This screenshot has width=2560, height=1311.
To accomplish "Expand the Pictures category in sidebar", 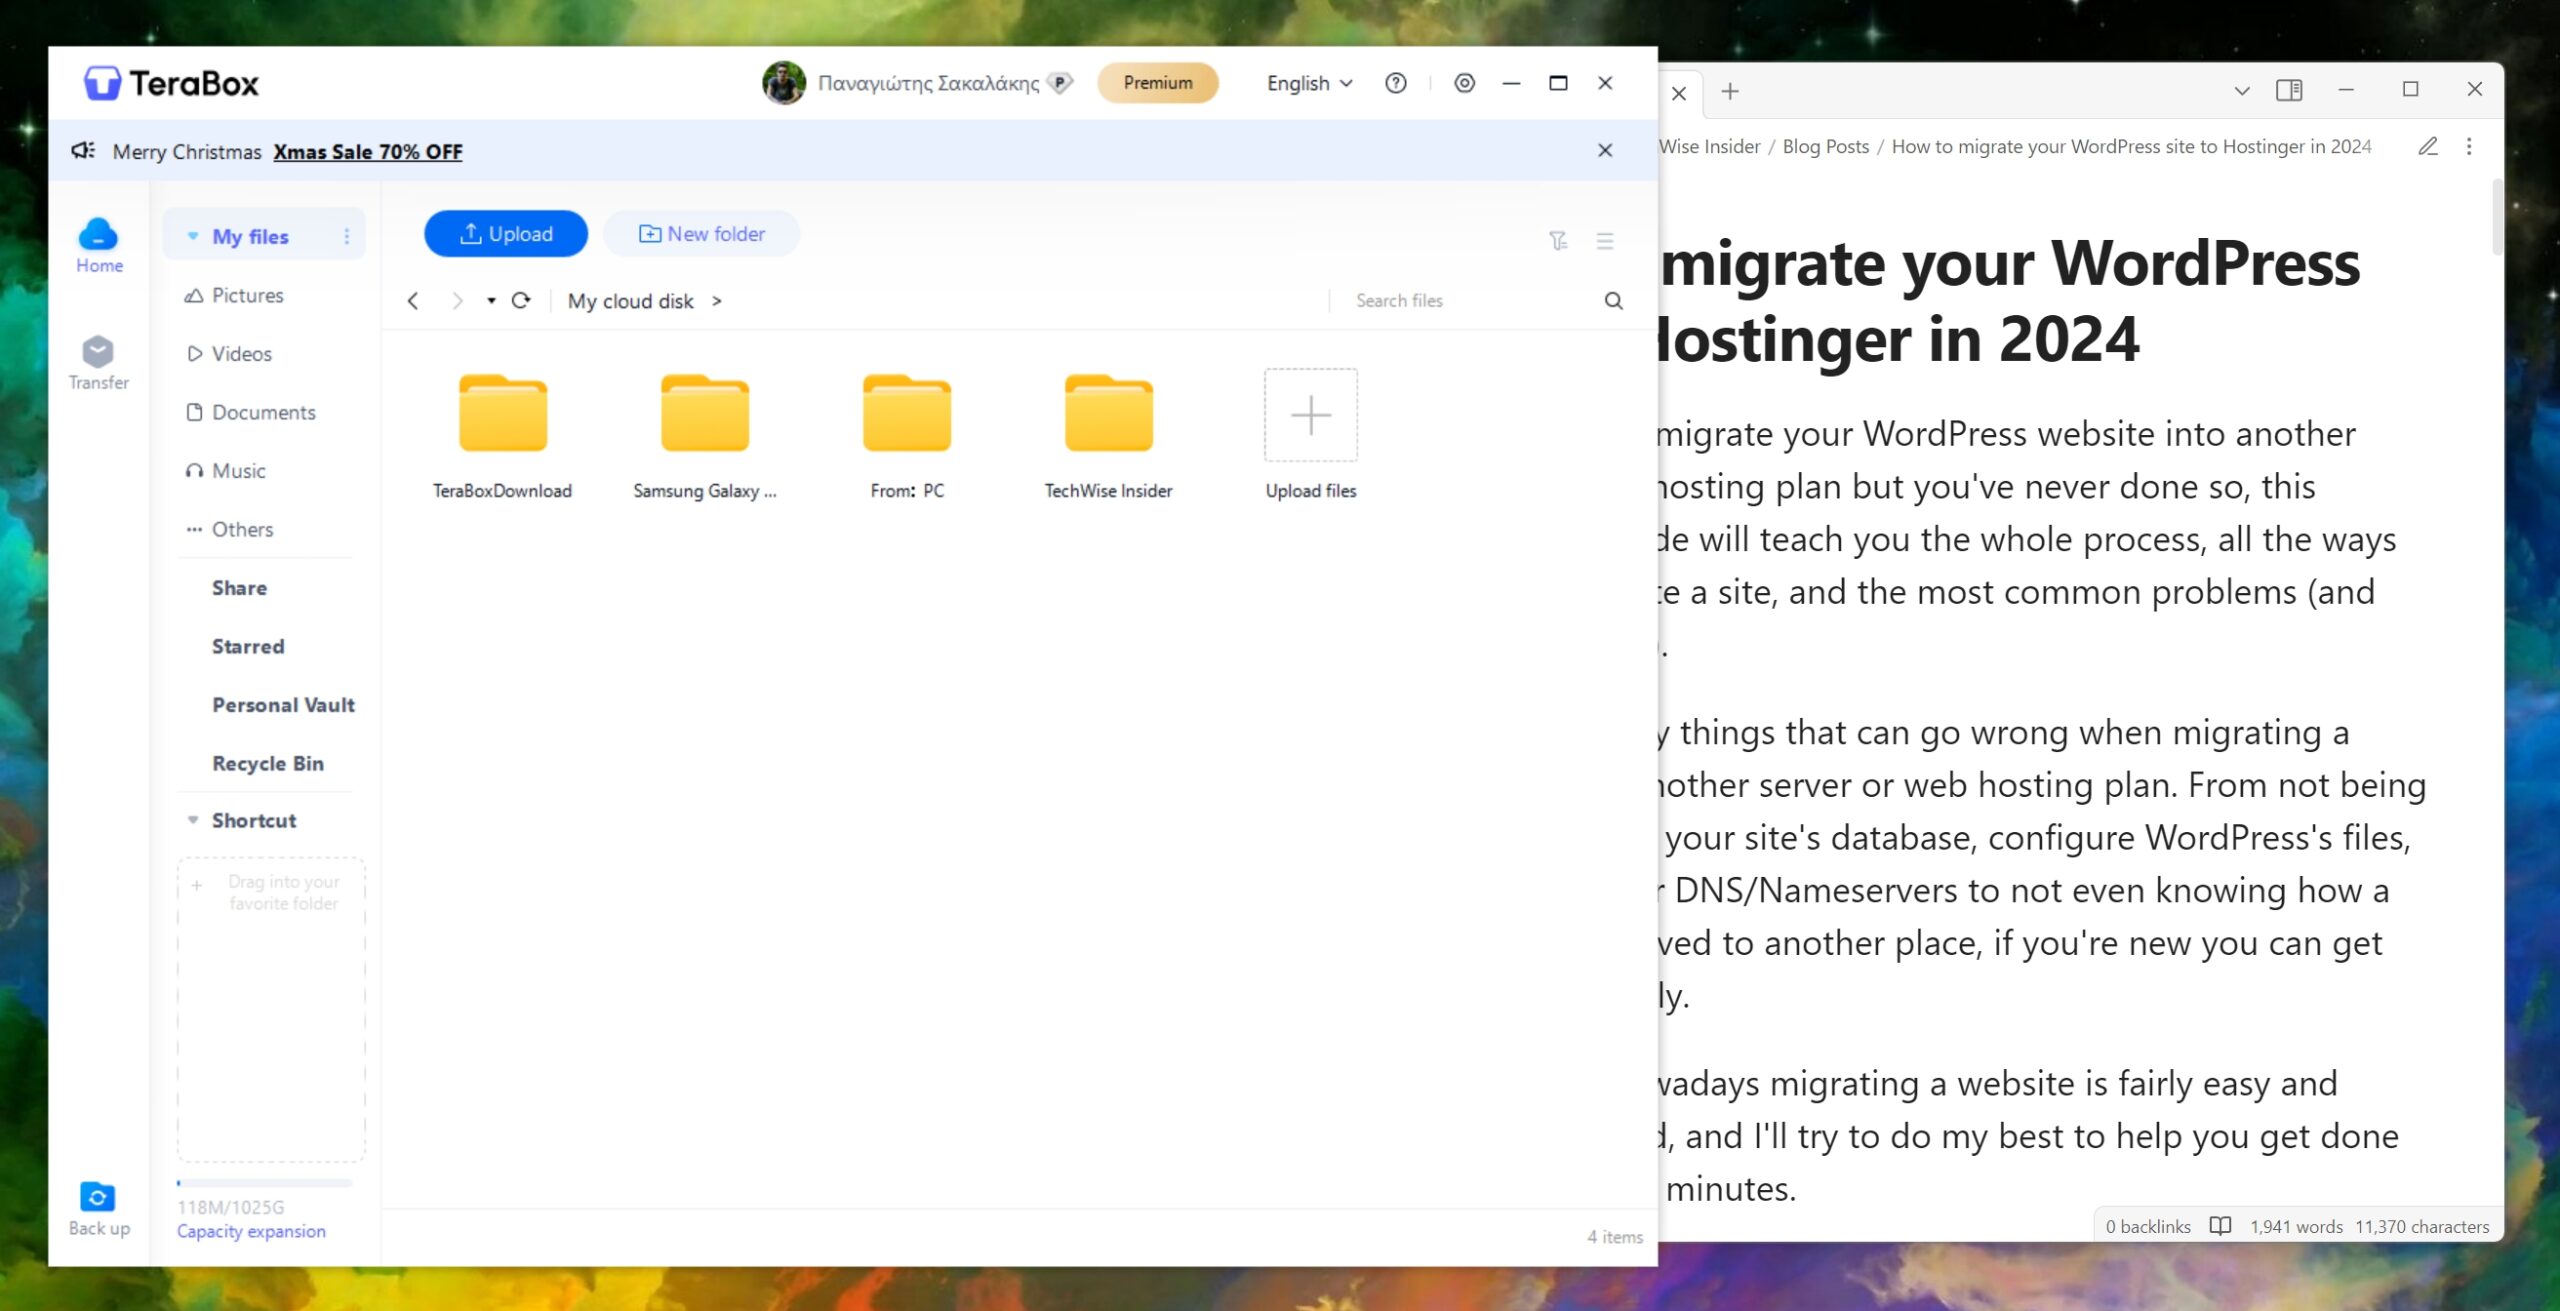I will coord(246,294).
